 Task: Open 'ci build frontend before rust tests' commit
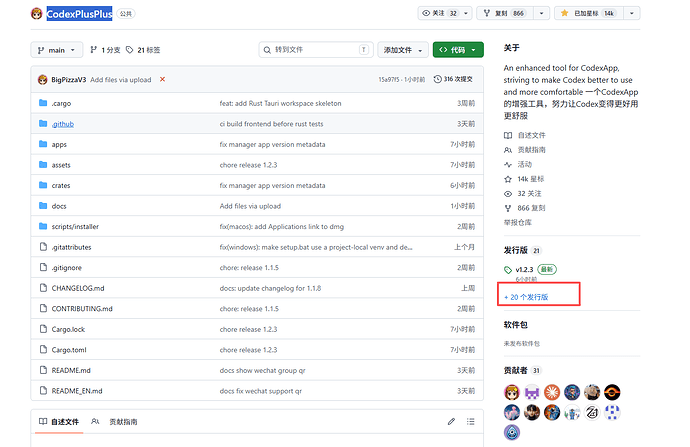pos(272,124)
